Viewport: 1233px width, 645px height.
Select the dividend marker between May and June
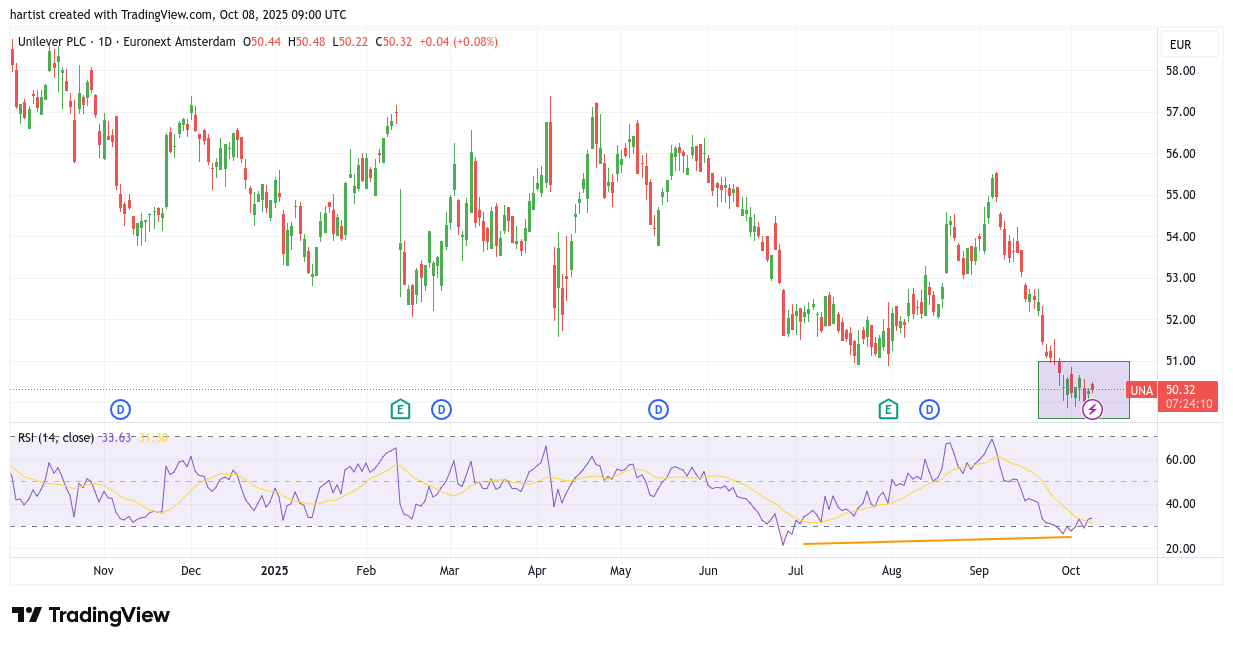tap(658, 409)
